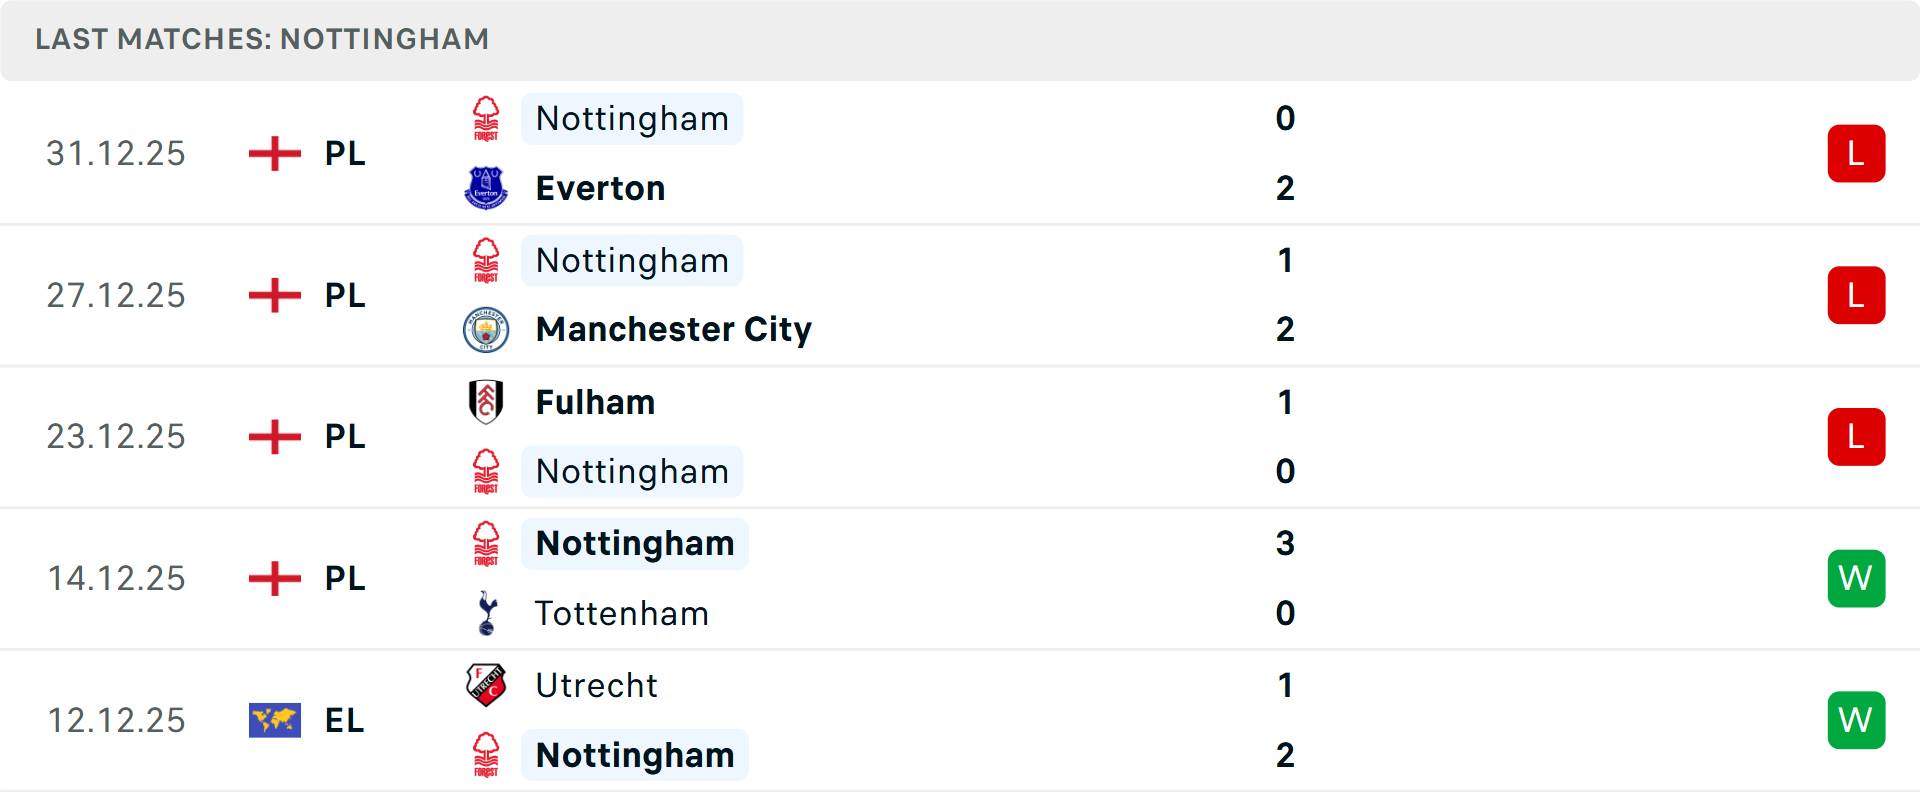Click the loss badge for Fulham match
Viewport: 1920px width, 792px height.
click(x=1856, y=437)
